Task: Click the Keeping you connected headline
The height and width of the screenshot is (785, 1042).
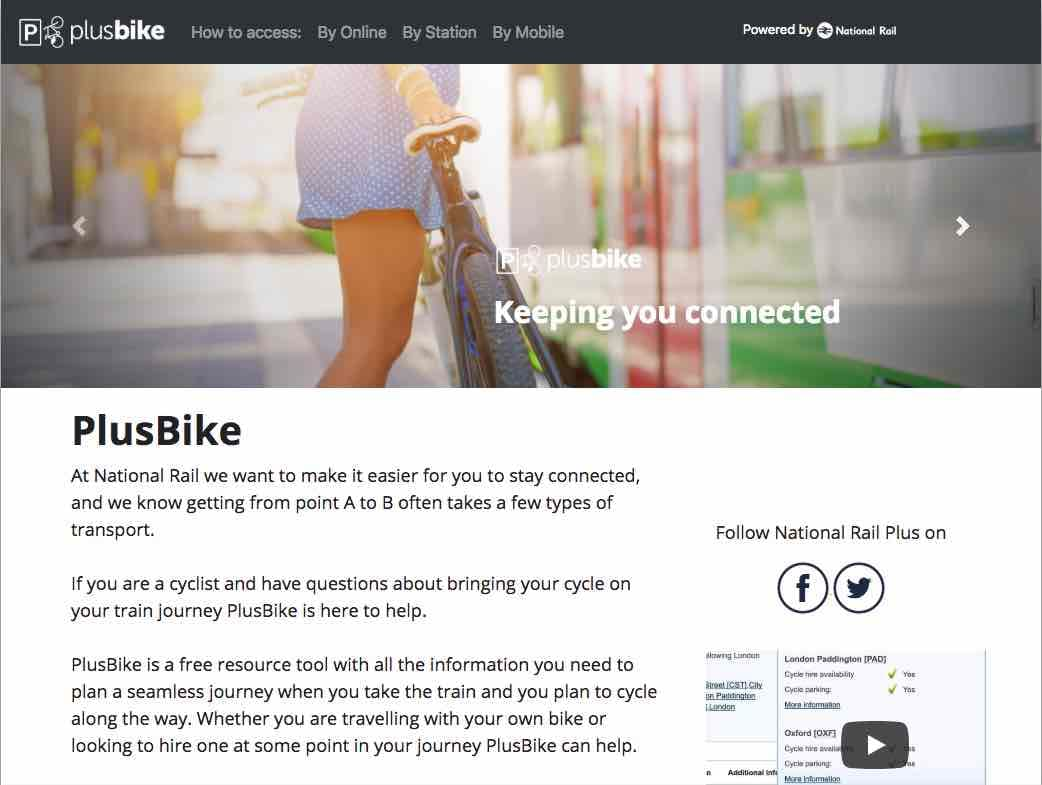Action: click(x=667, y=312)
